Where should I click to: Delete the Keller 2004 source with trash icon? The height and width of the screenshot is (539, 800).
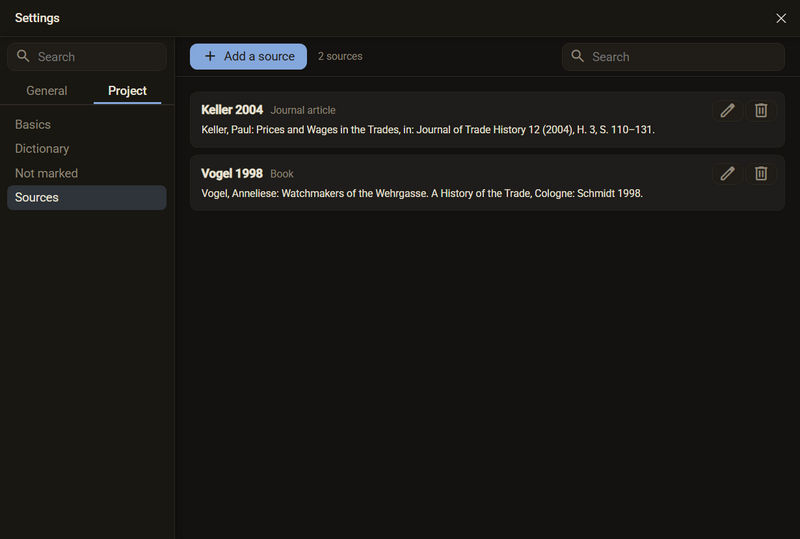click(x=761, y=110)
